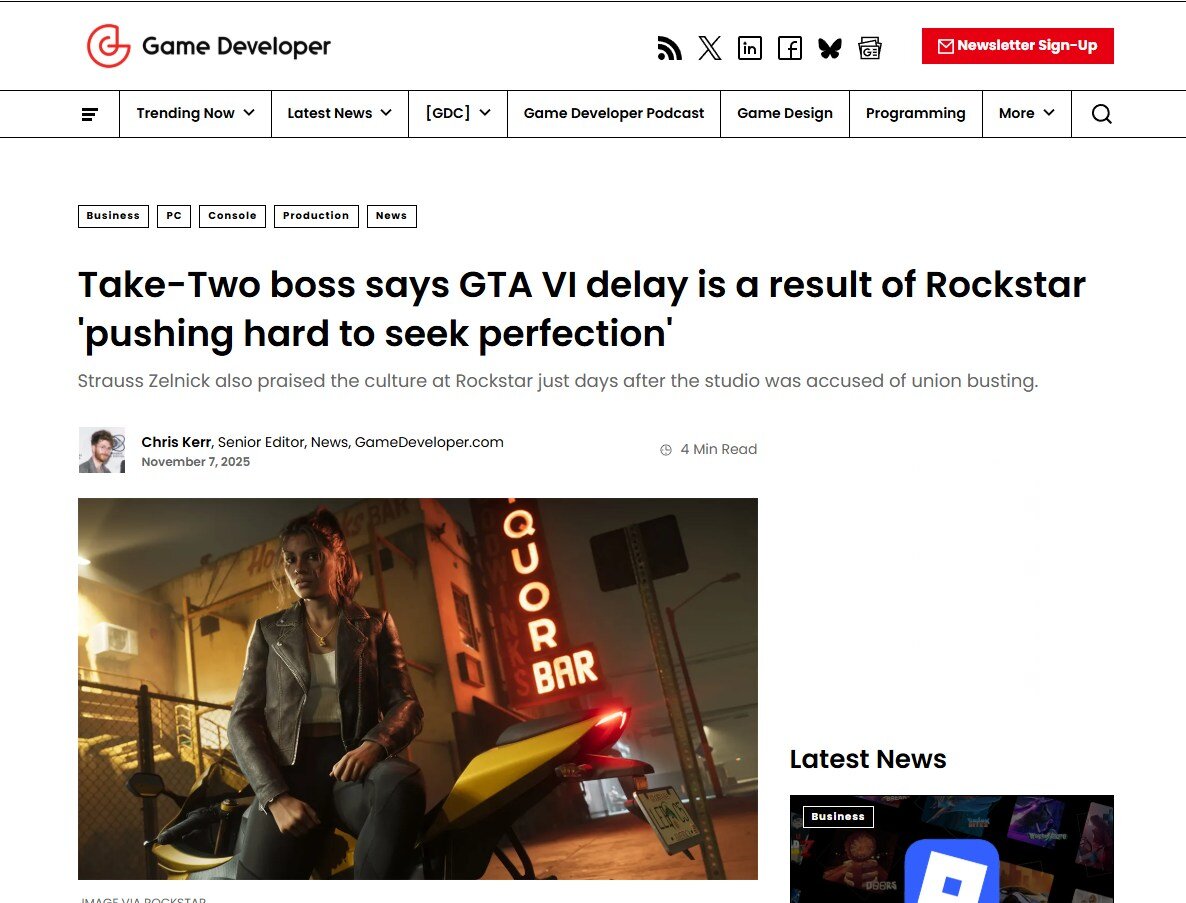The width and height of the screenshot is (1186, 903).
Task: Open the LinkedIn social icon
Action: 750,48
